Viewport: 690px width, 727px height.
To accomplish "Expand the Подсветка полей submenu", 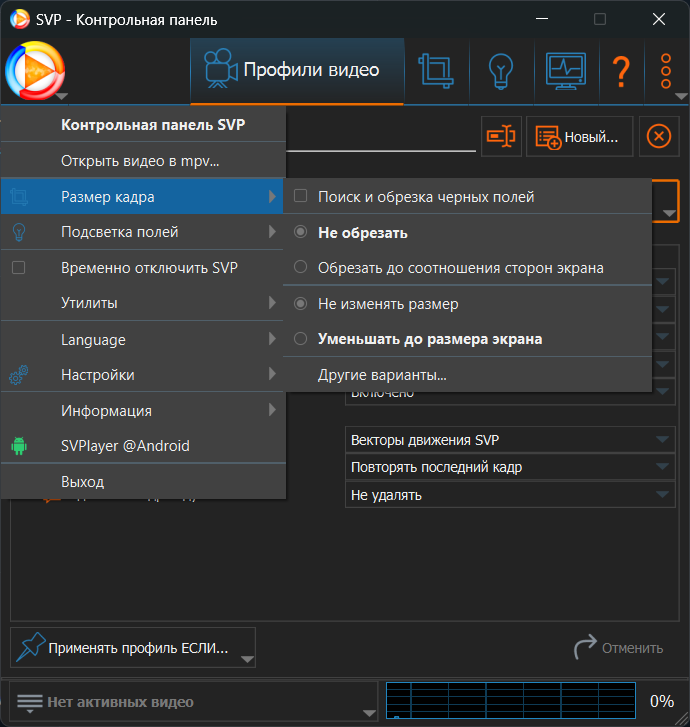I will (x=142, y=232).
